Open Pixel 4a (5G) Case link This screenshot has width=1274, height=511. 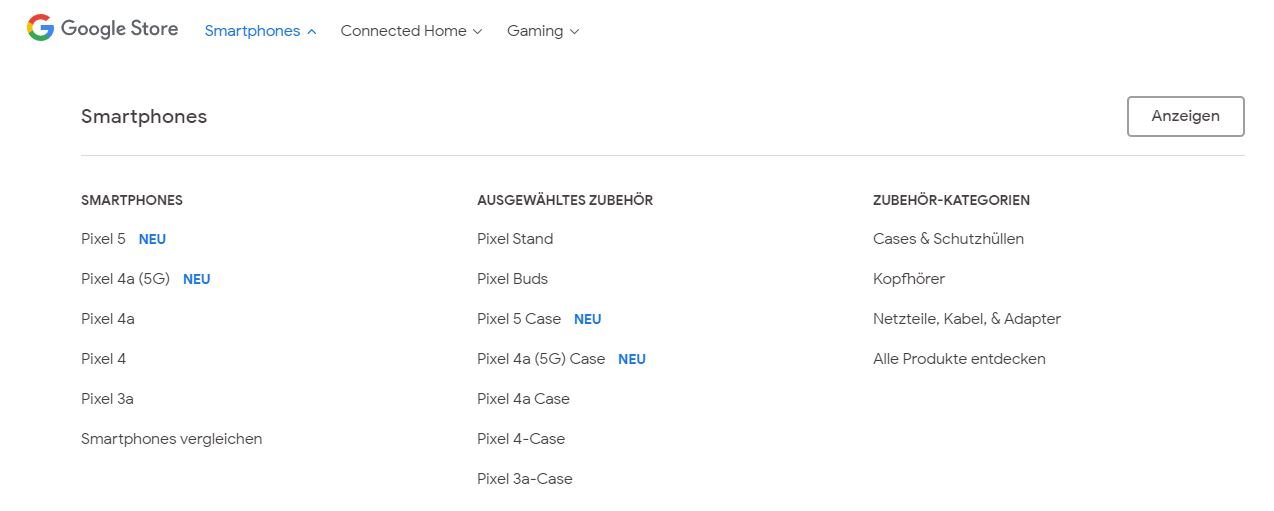click(541, 359)
